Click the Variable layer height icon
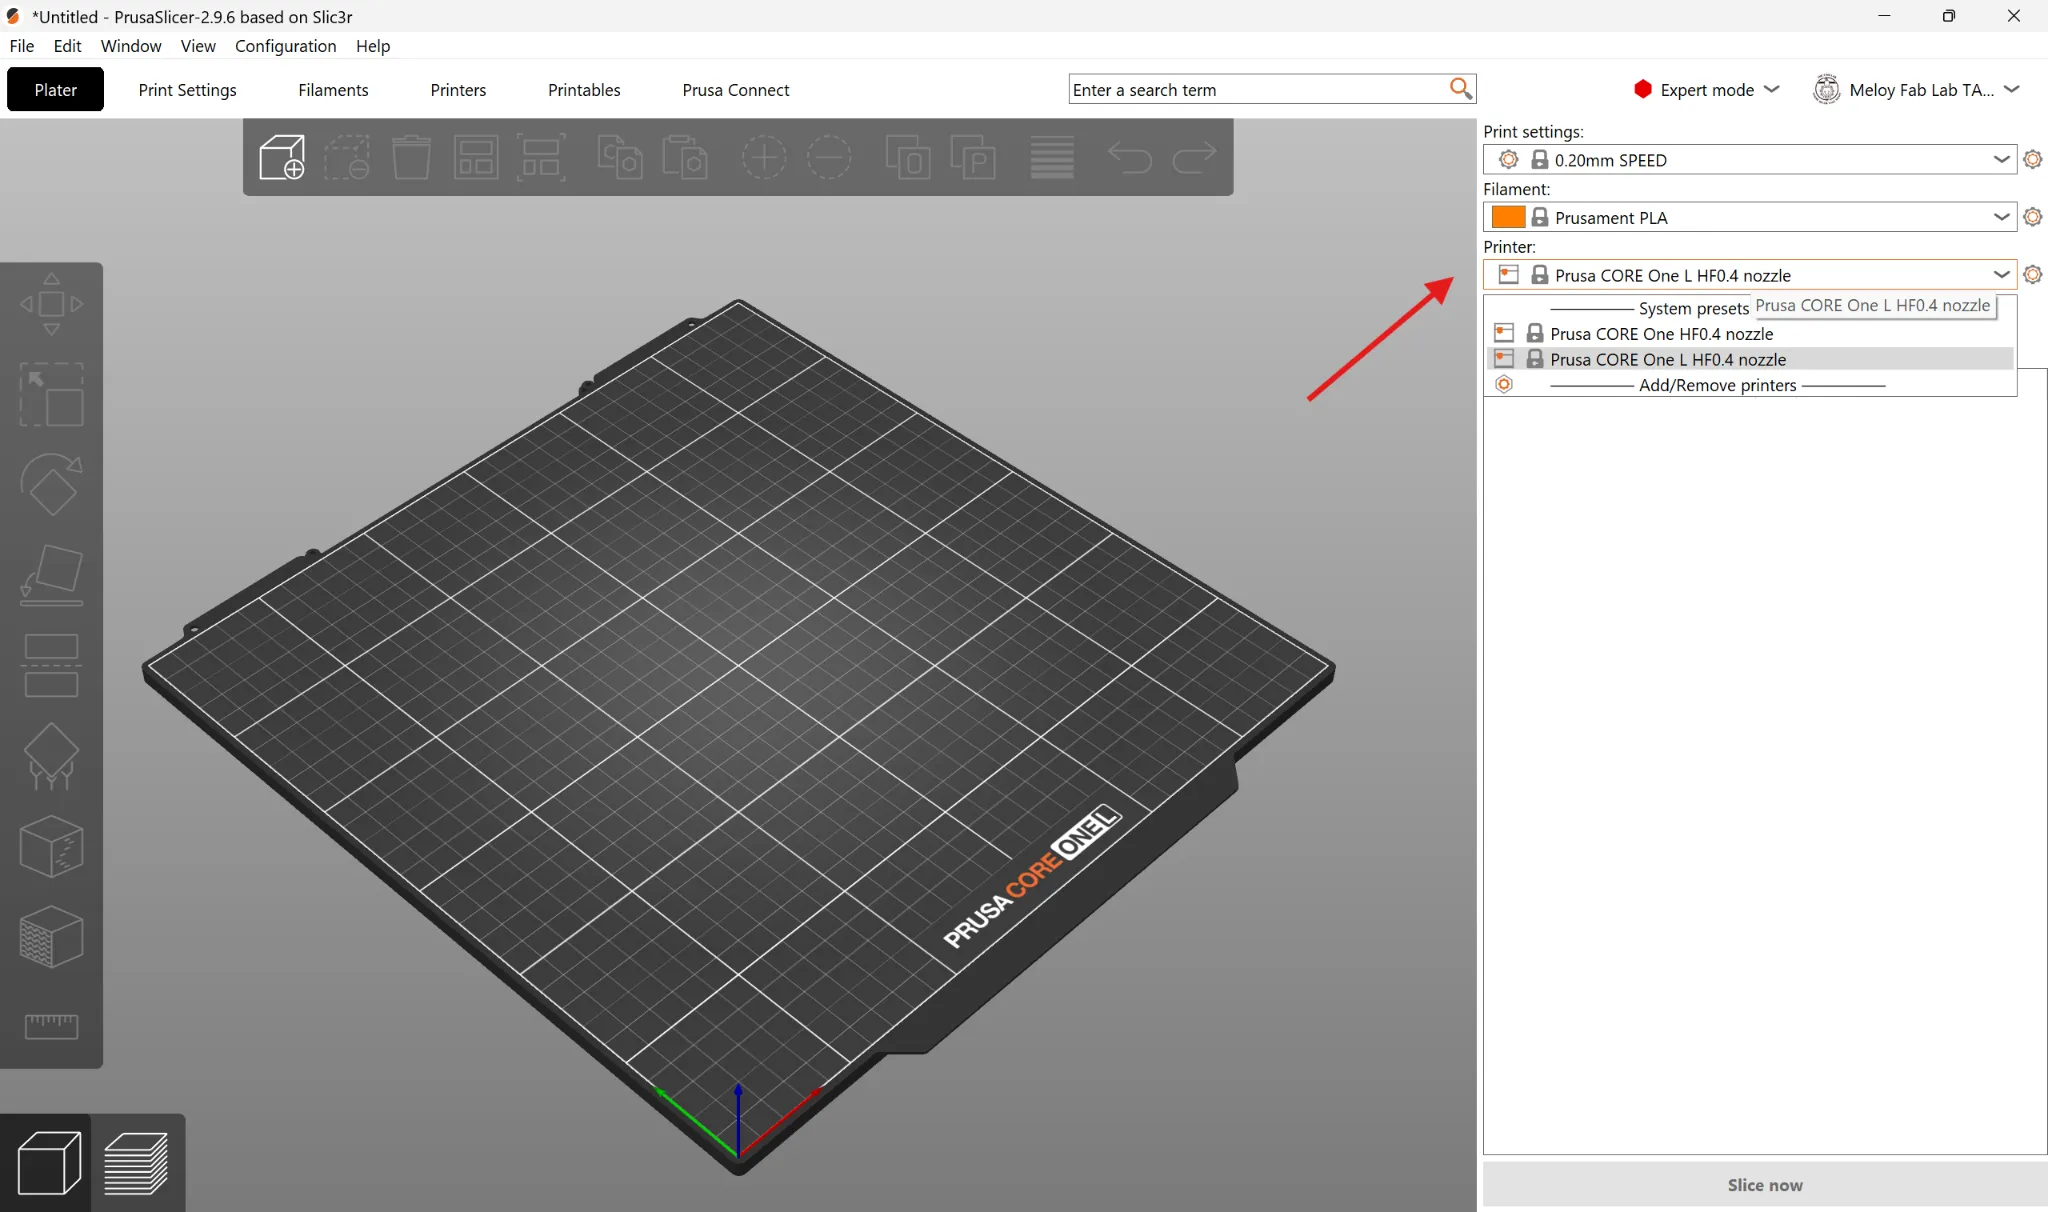Screen dimensions: 2048x1212 click(1052, 158)
